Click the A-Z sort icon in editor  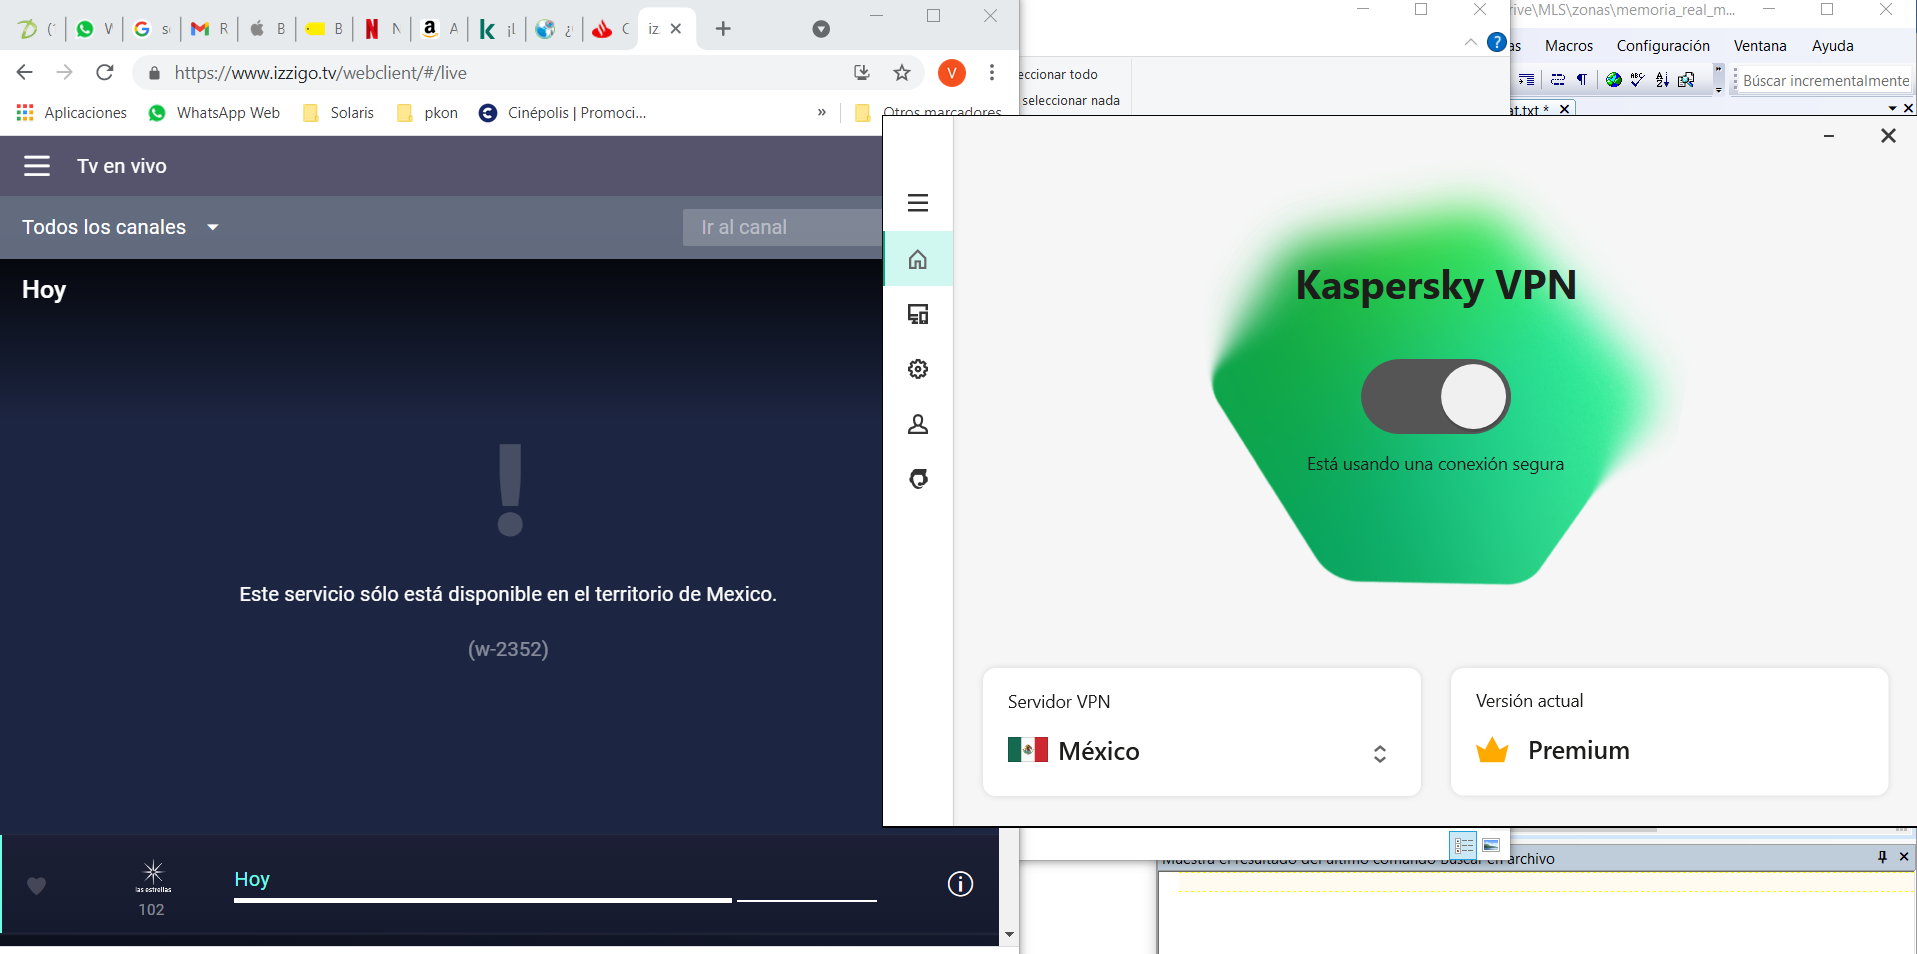click(1662, 80)
